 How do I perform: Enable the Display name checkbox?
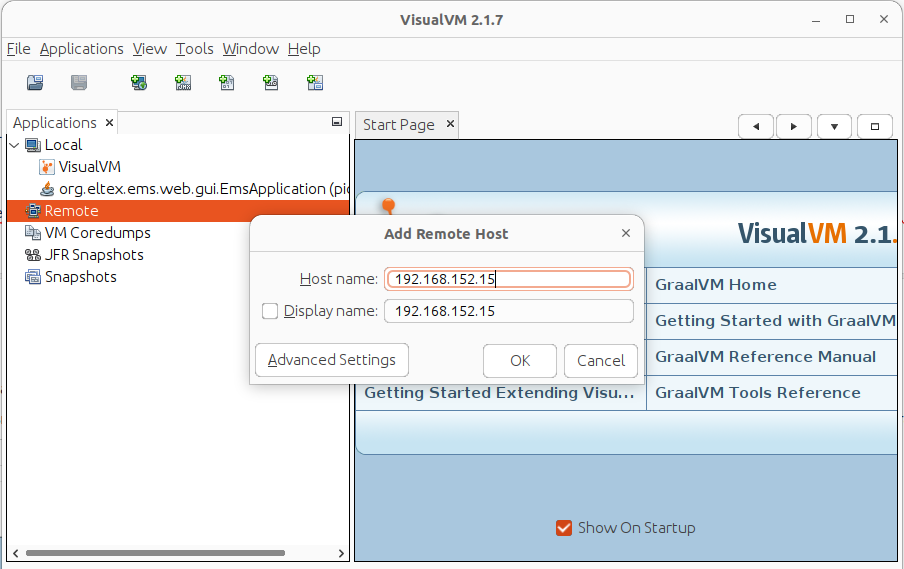[x=270, y=311]
